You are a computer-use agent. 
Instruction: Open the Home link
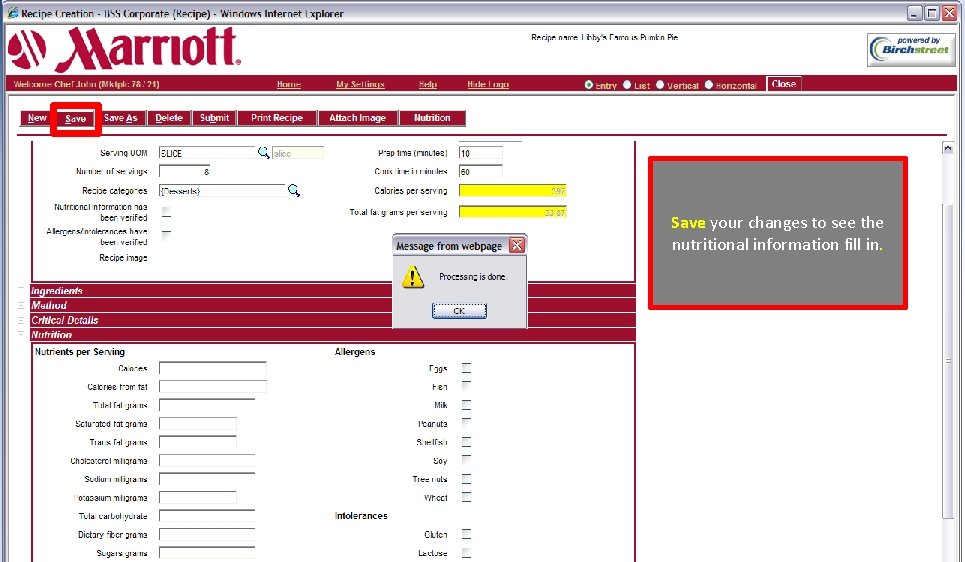pyautogui.click(x=289, y=84)
